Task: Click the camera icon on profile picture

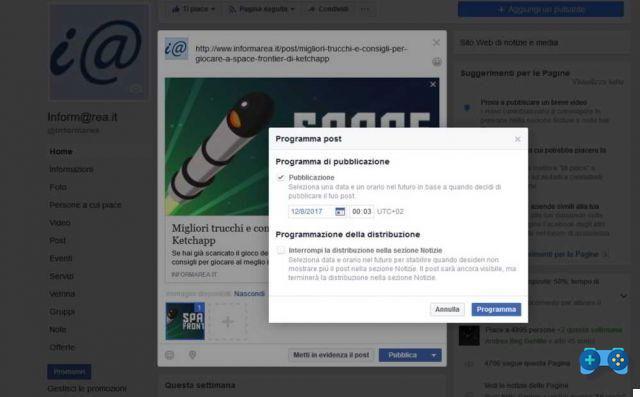Action: coord(136,89)
